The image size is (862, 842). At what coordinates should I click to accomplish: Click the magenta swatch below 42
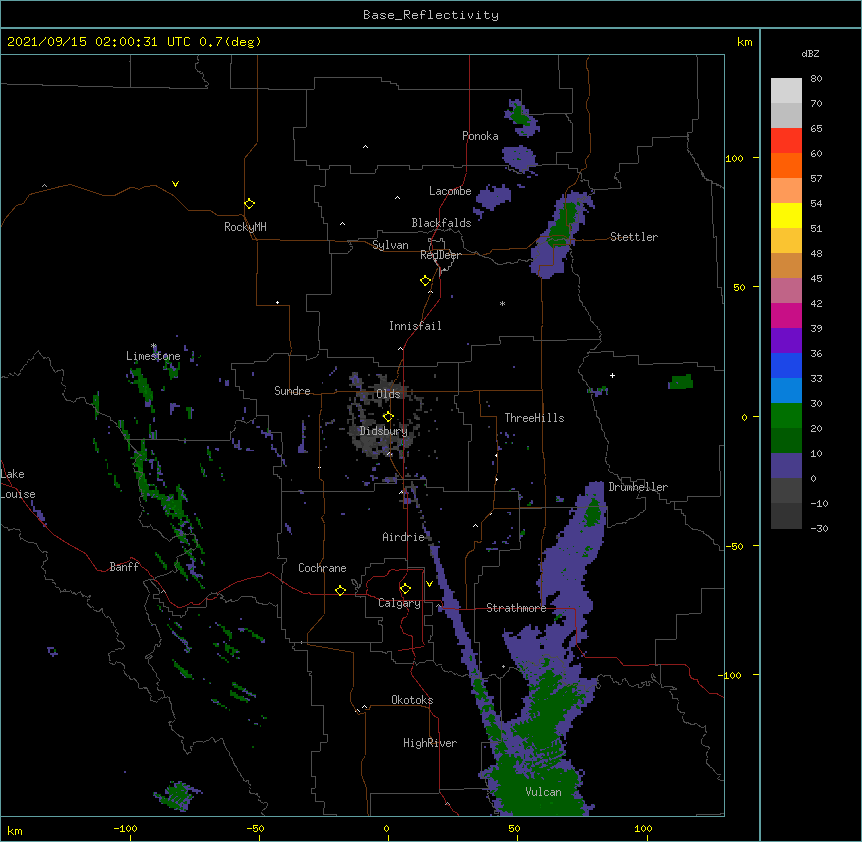786,315
